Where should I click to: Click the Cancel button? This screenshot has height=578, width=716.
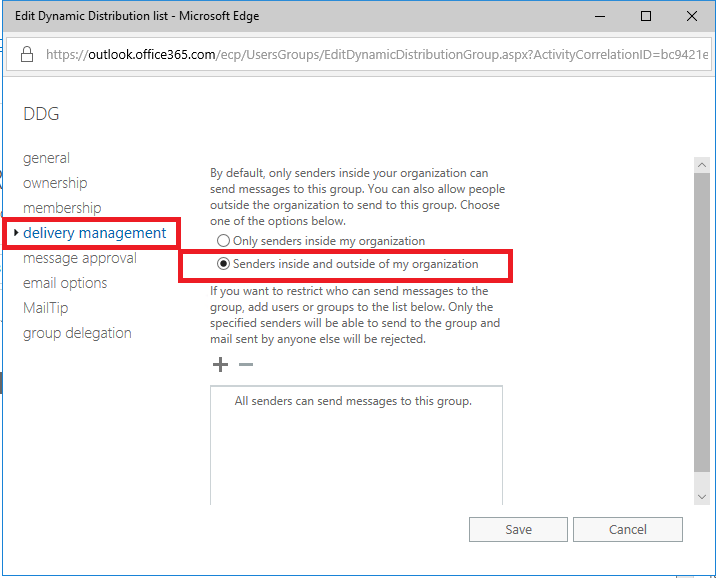[x=628, y=530]
